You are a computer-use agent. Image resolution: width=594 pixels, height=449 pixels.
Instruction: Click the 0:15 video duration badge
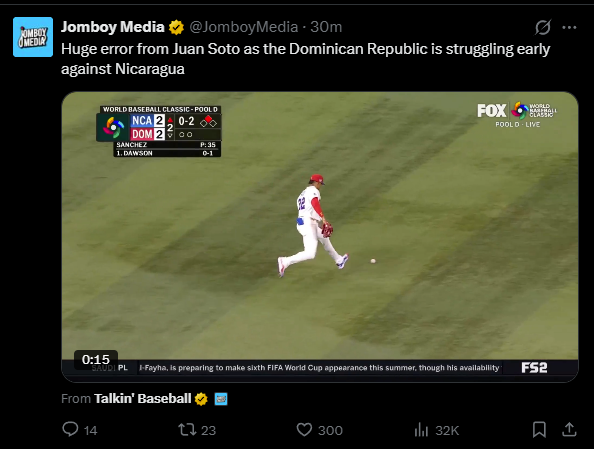[x=96, y=359]
